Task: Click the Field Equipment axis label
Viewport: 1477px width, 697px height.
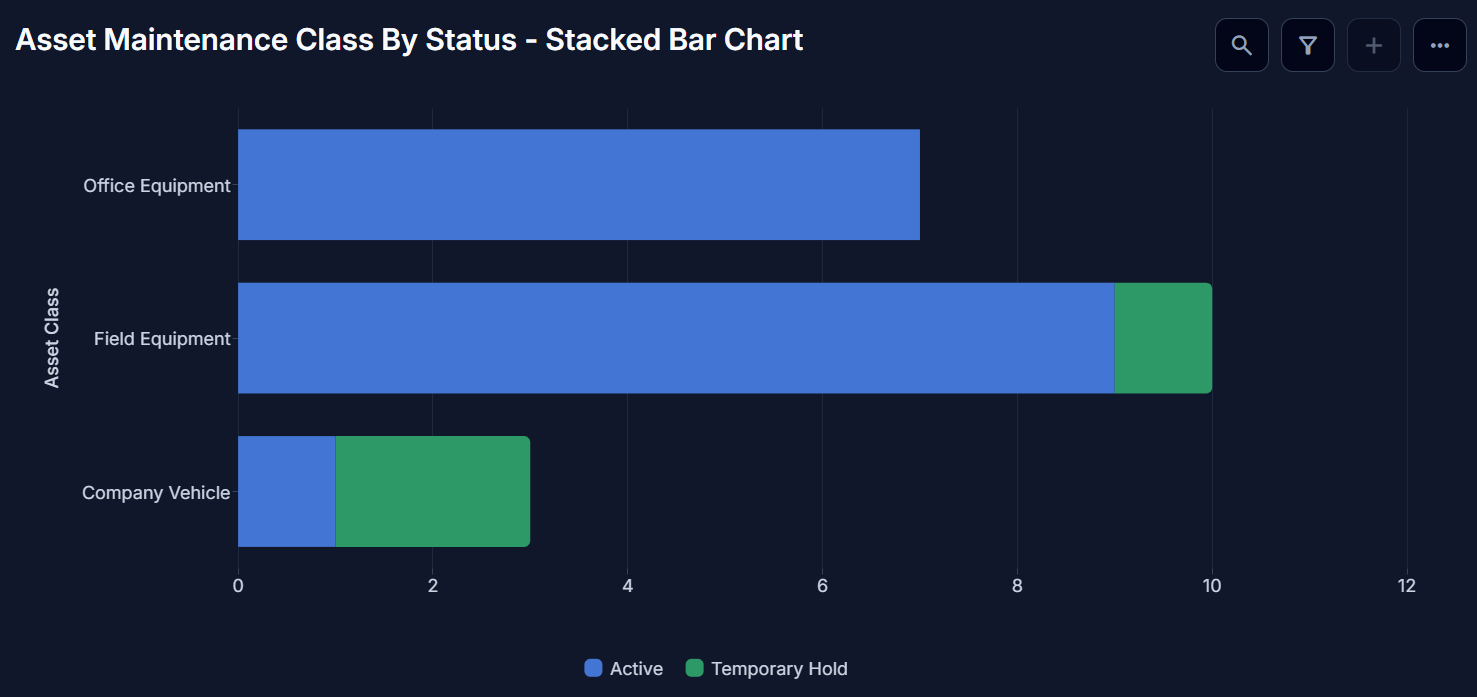Action: click(162, 339)
